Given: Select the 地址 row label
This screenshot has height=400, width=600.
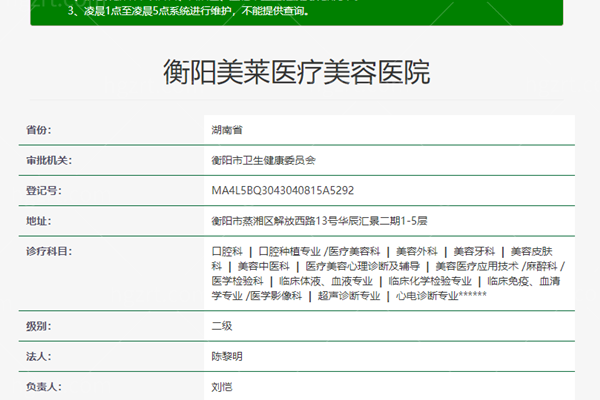Looking at the screenshot, I should tap(38, 220).
